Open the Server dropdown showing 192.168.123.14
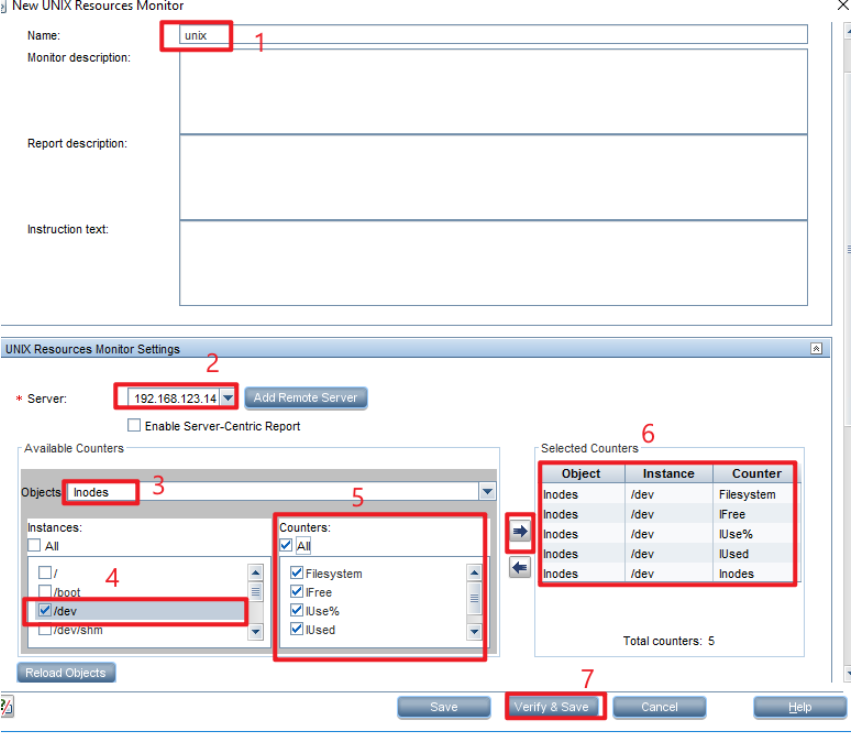The height and width of the screenshot is (742, 852). click(227, 396)
